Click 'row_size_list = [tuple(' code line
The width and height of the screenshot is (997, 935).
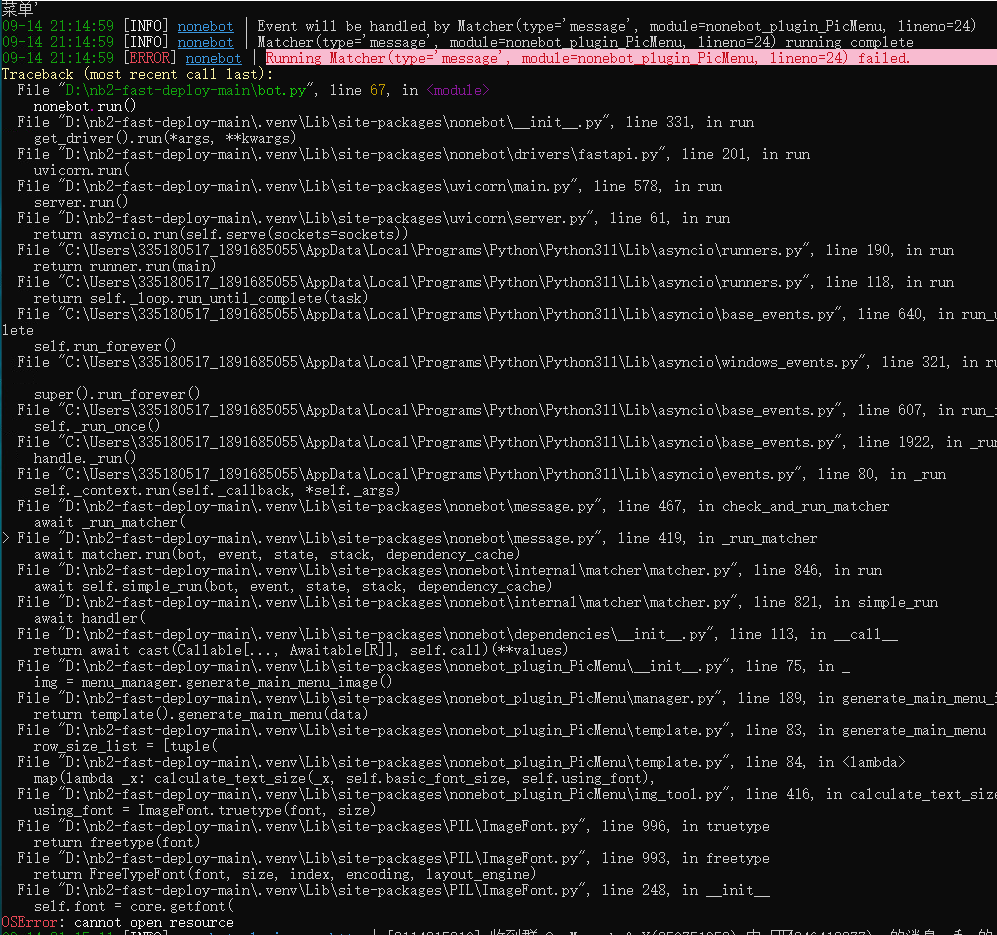[125, 746]
